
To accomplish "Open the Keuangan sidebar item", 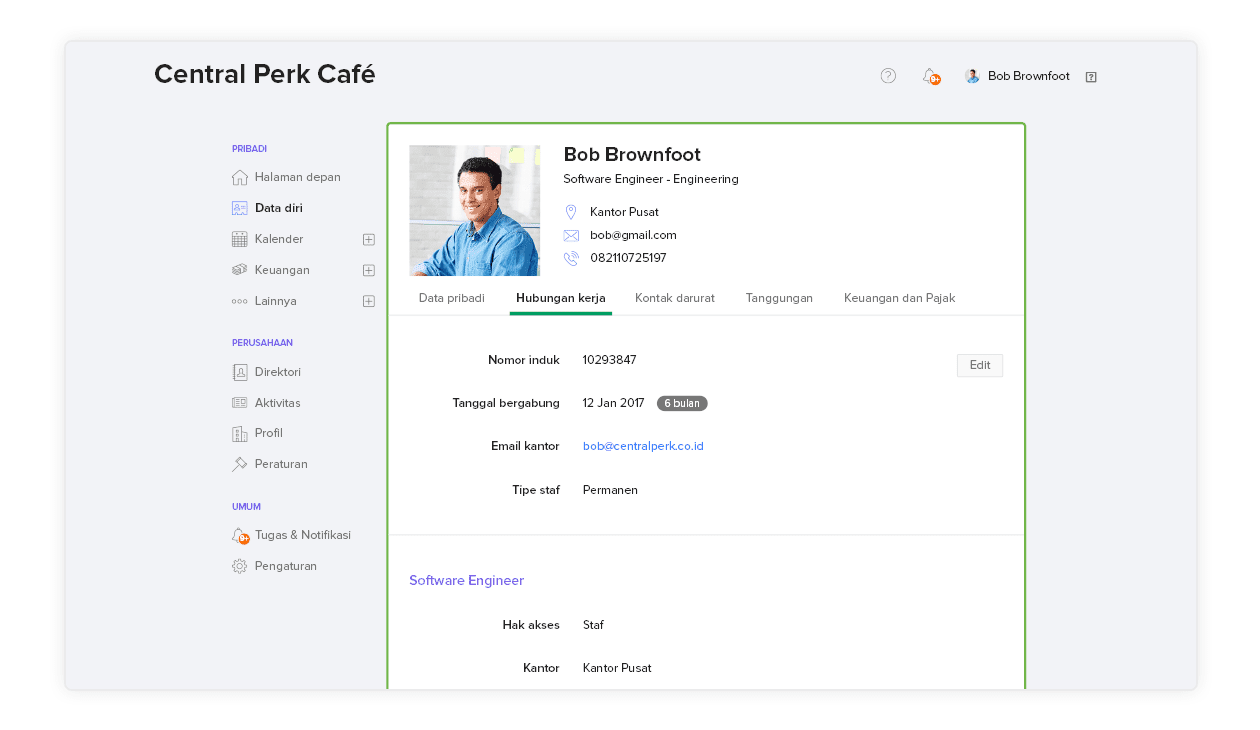I will tap(282, 270).
